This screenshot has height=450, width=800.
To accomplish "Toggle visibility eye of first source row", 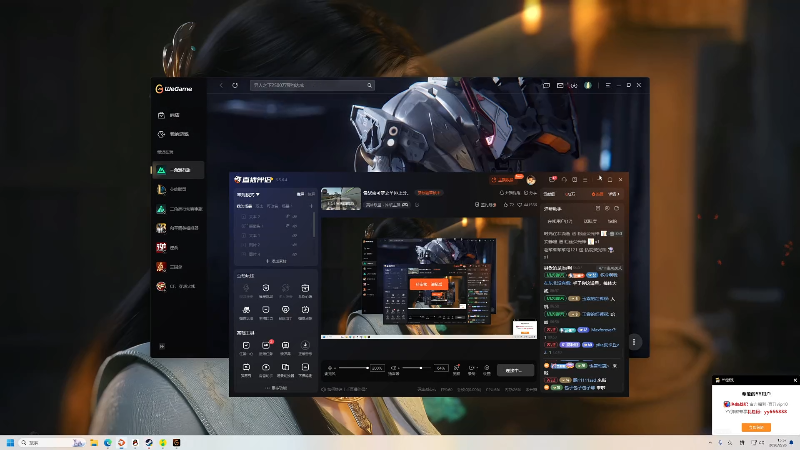I will point(295,217).
